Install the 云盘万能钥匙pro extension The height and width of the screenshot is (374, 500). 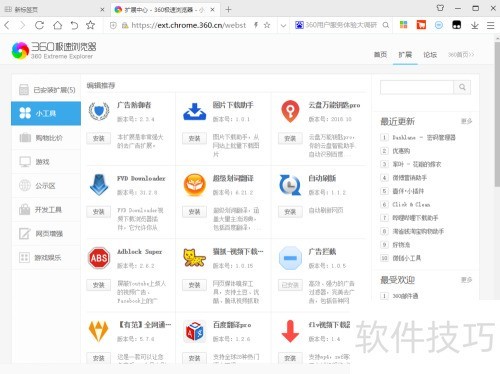pos(290,138)
